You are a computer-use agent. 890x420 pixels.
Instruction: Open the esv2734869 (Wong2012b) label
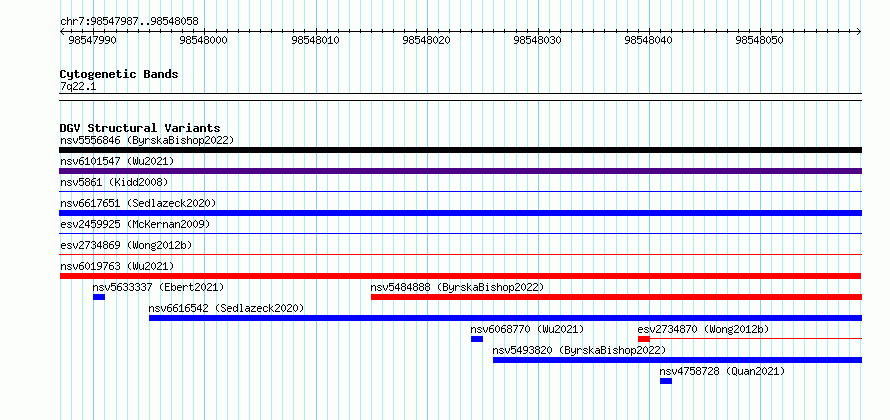coord(126,245)
